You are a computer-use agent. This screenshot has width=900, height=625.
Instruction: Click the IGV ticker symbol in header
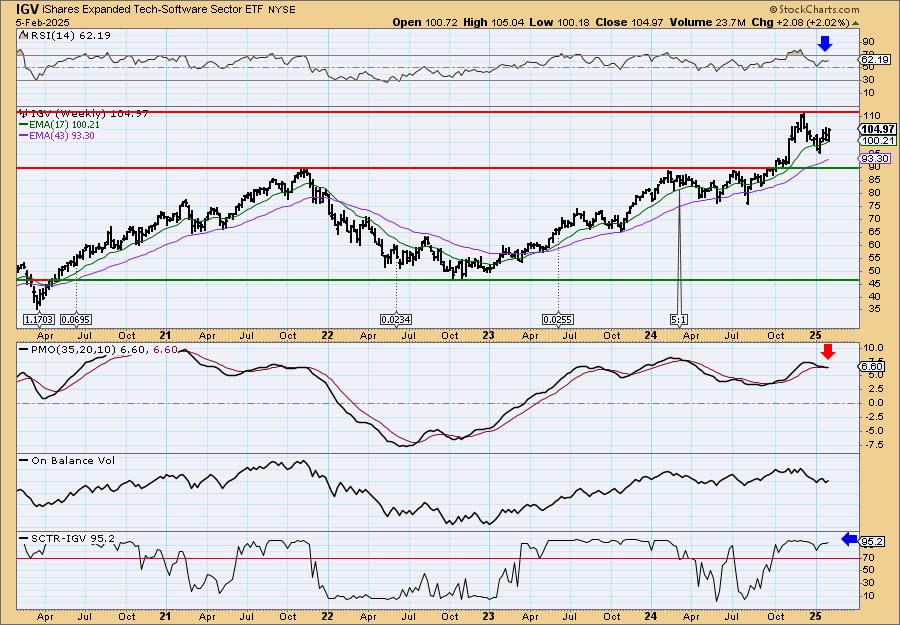pyautogui.click(x=28, y=9)
